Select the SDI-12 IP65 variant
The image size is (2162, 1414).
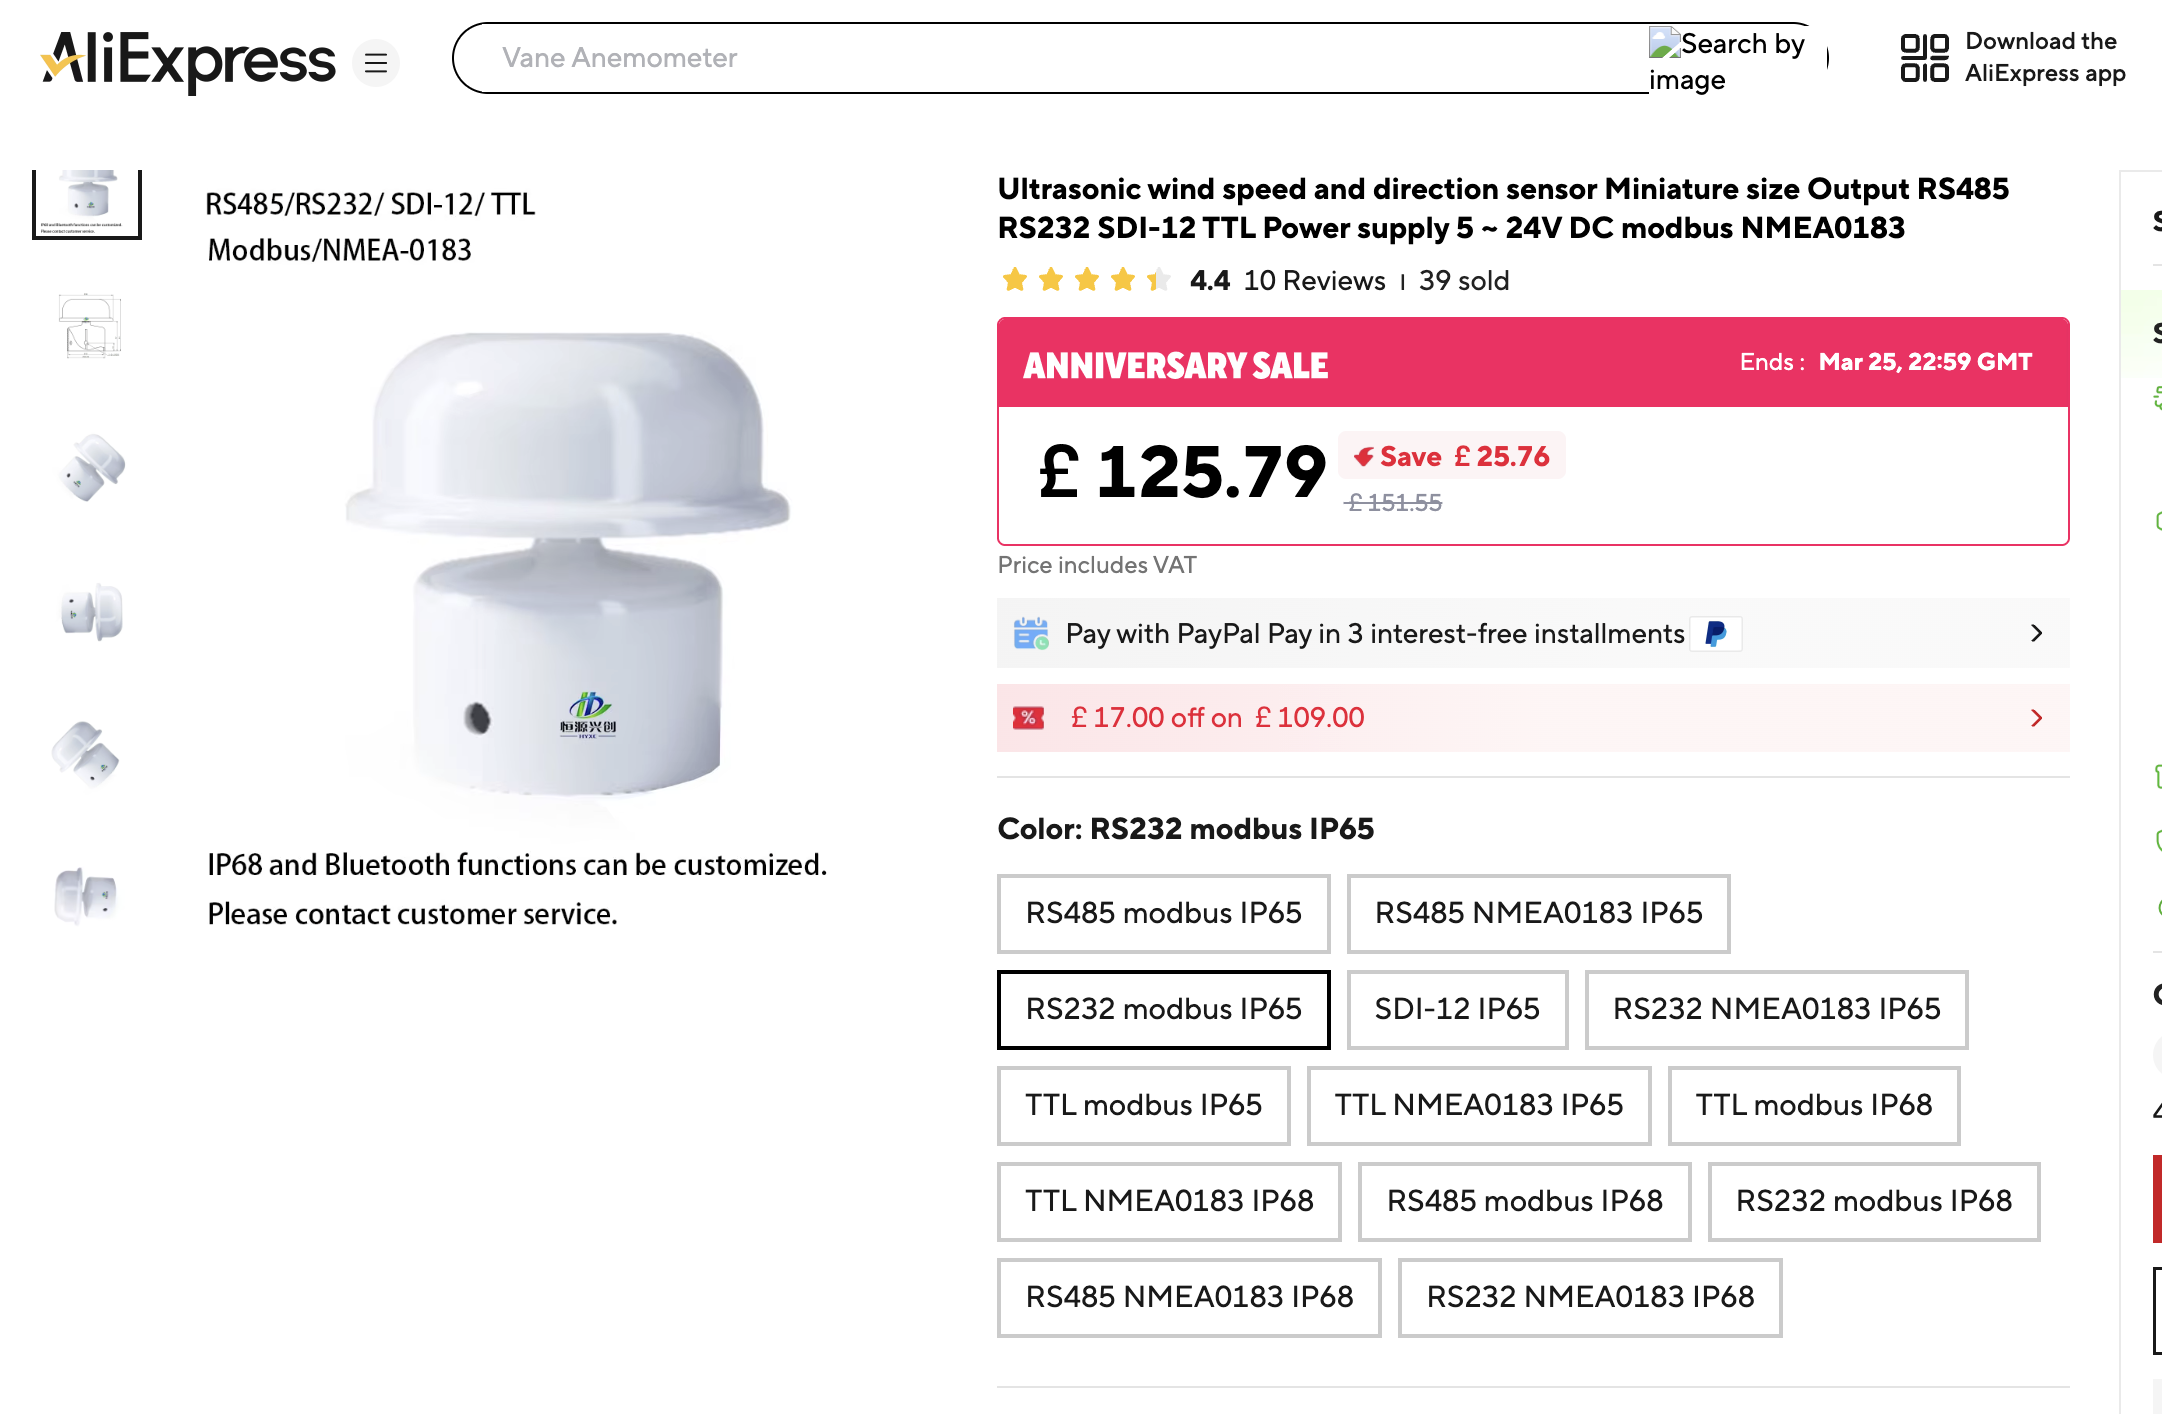point(1456,1009)
